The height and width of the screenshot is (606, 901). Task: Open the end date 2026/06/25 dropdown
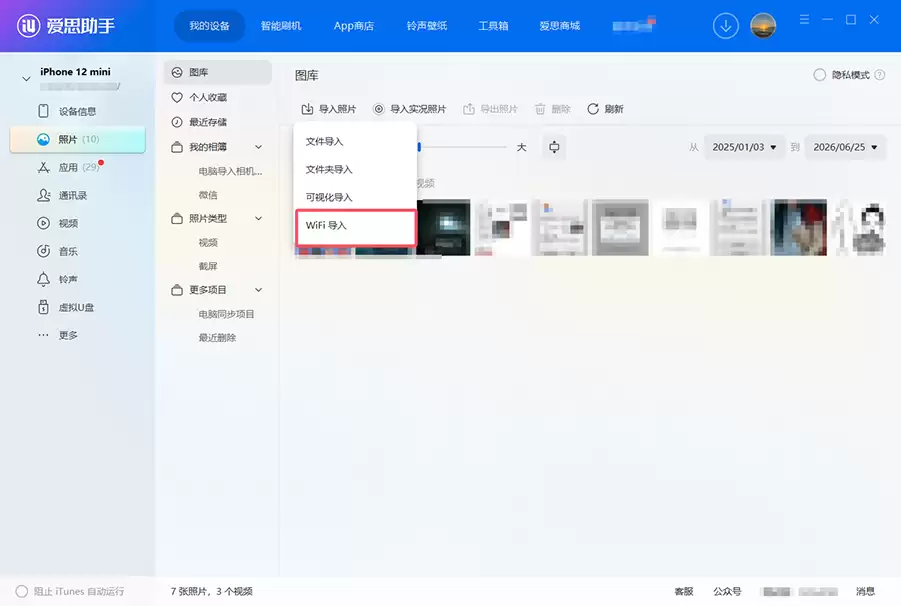845,147
